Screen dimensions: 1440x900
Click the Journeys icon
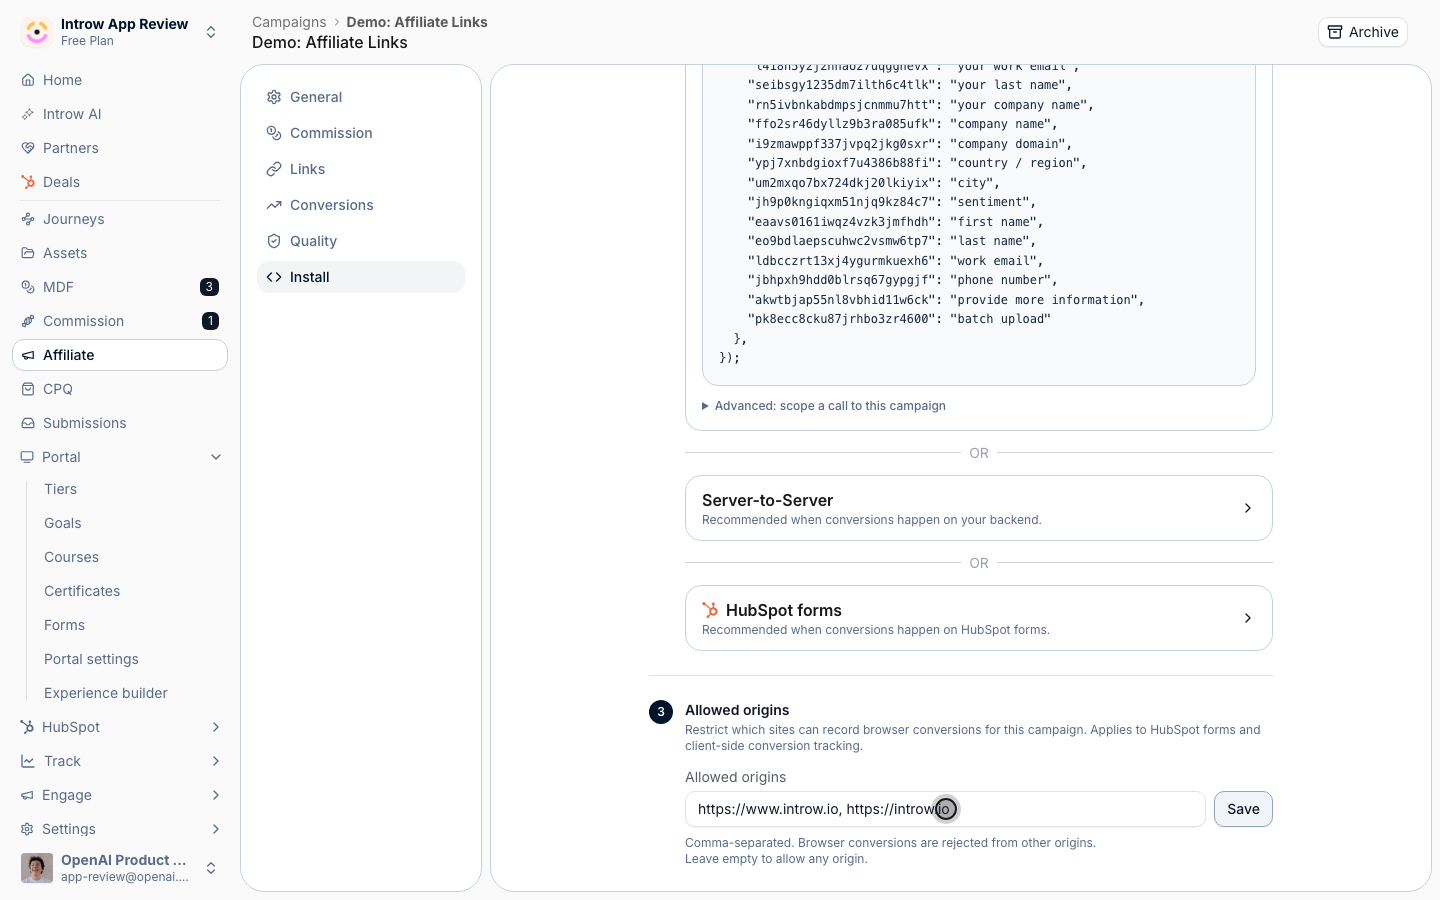tap(28, 219)
